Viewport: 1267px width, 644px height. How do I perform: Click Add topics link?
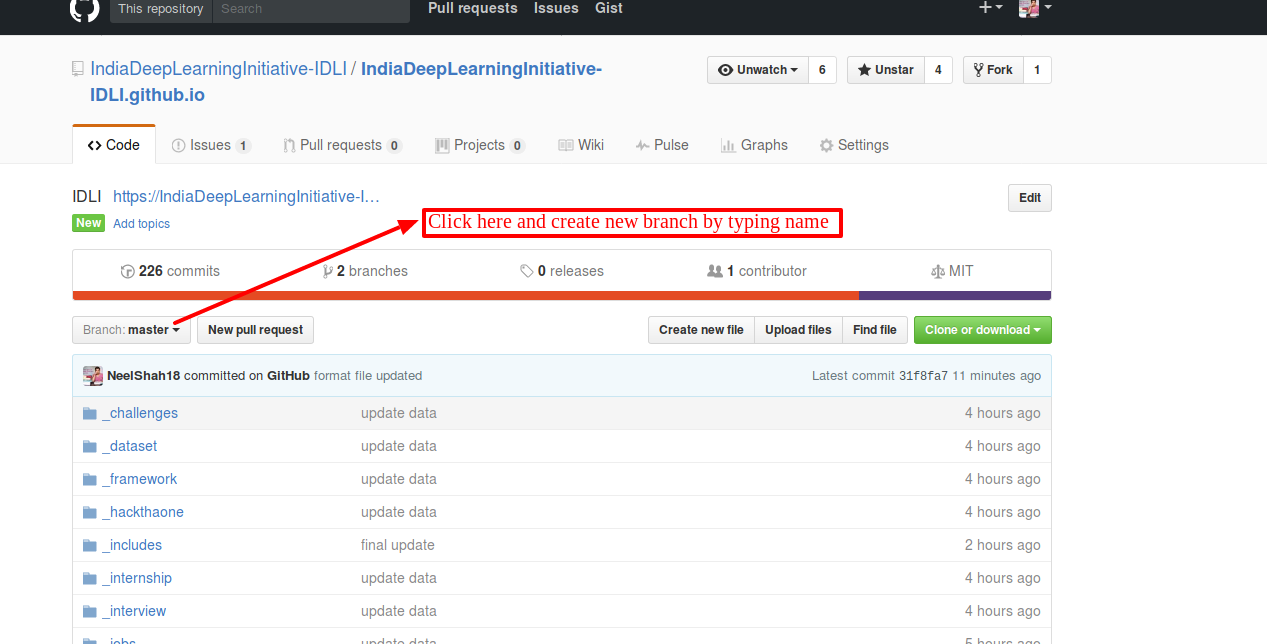point(141,224)
